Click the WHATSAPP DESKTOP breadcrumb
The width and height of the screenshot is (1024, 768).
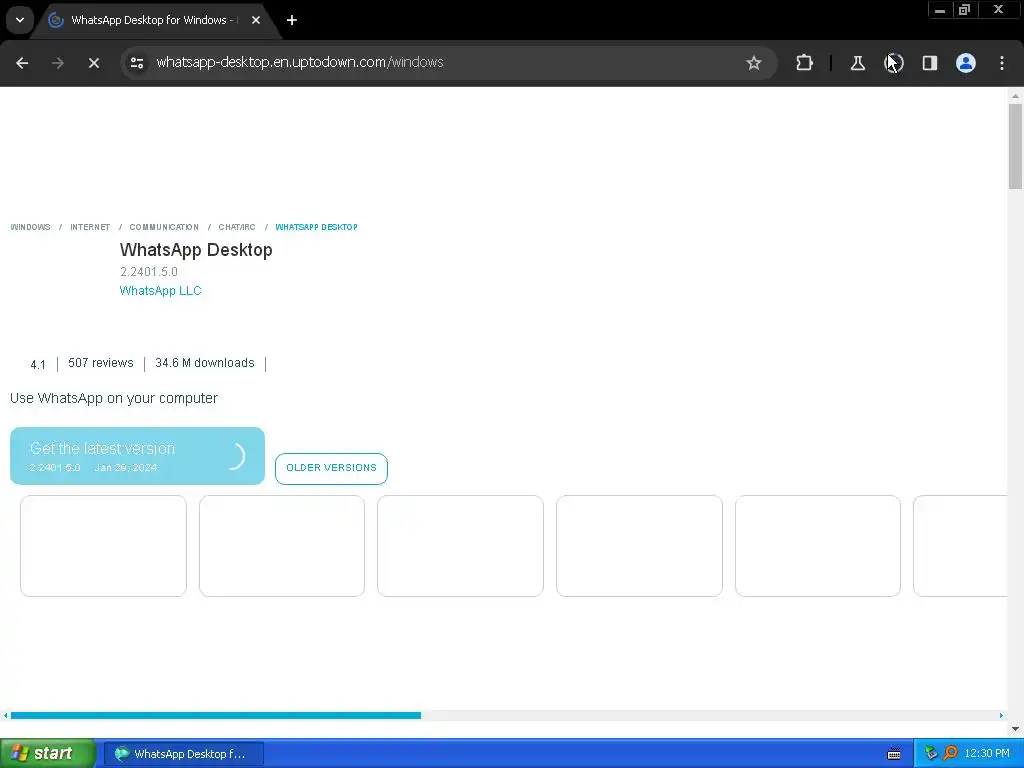coord(316,227)
